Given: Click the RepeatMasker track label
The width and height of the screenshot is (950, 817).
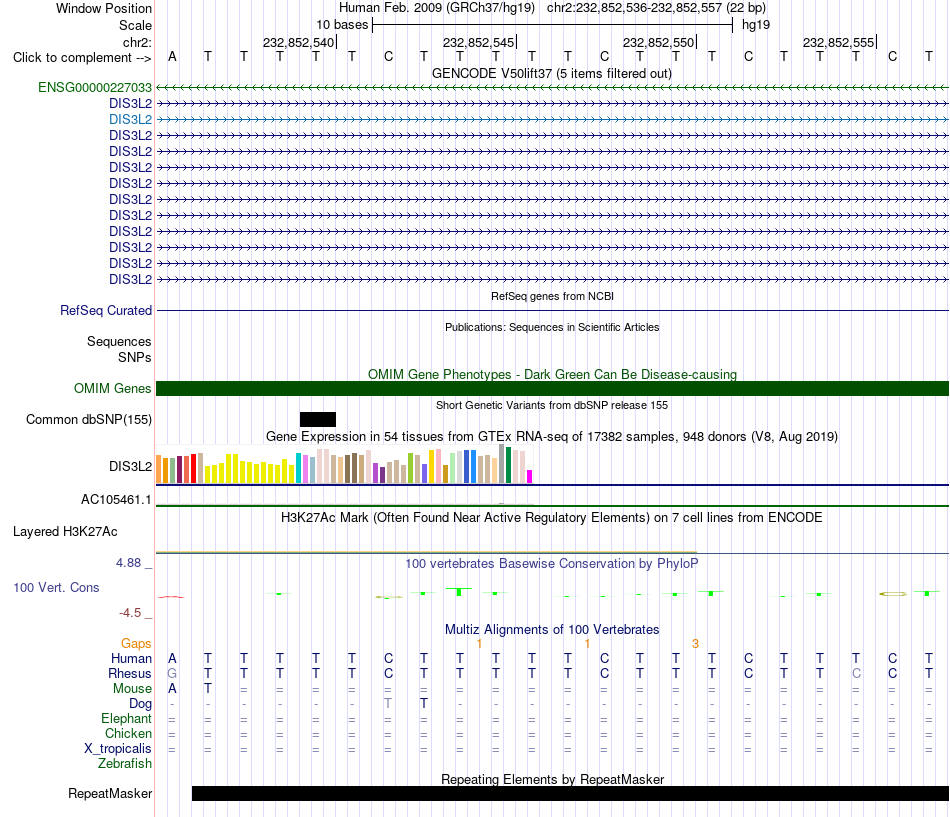Looking at the screenshot, I should [x=110, y=793].
